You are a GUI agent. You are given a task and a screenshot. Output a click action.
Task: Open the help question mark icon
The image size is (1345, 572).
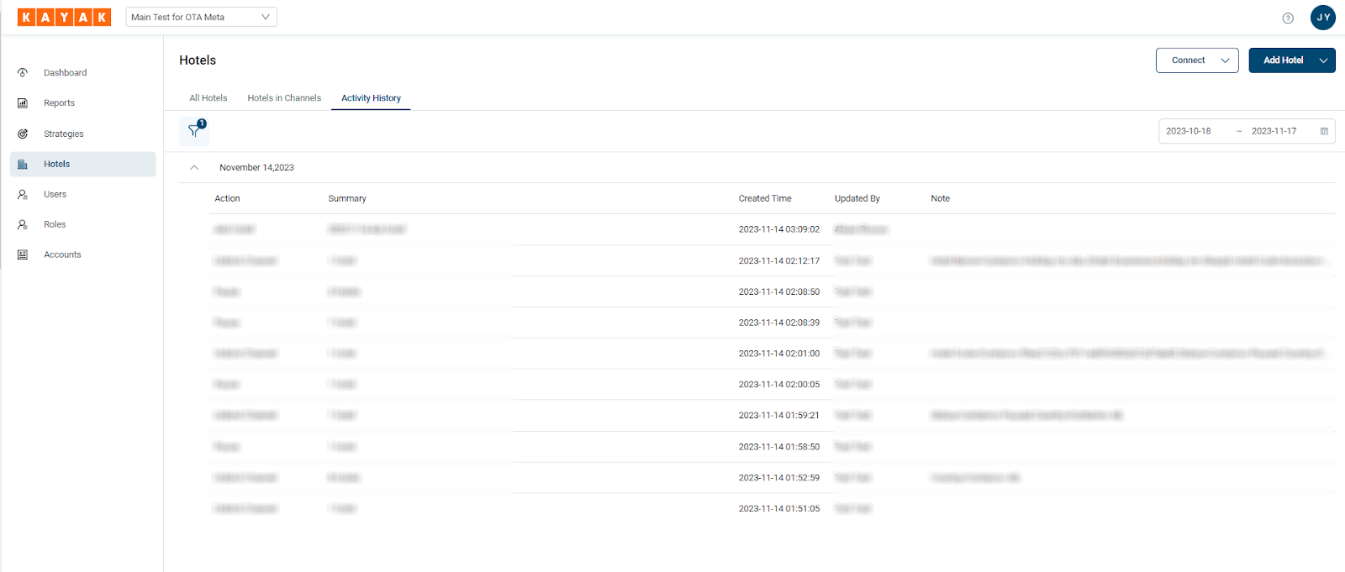tap(1288, 18)
